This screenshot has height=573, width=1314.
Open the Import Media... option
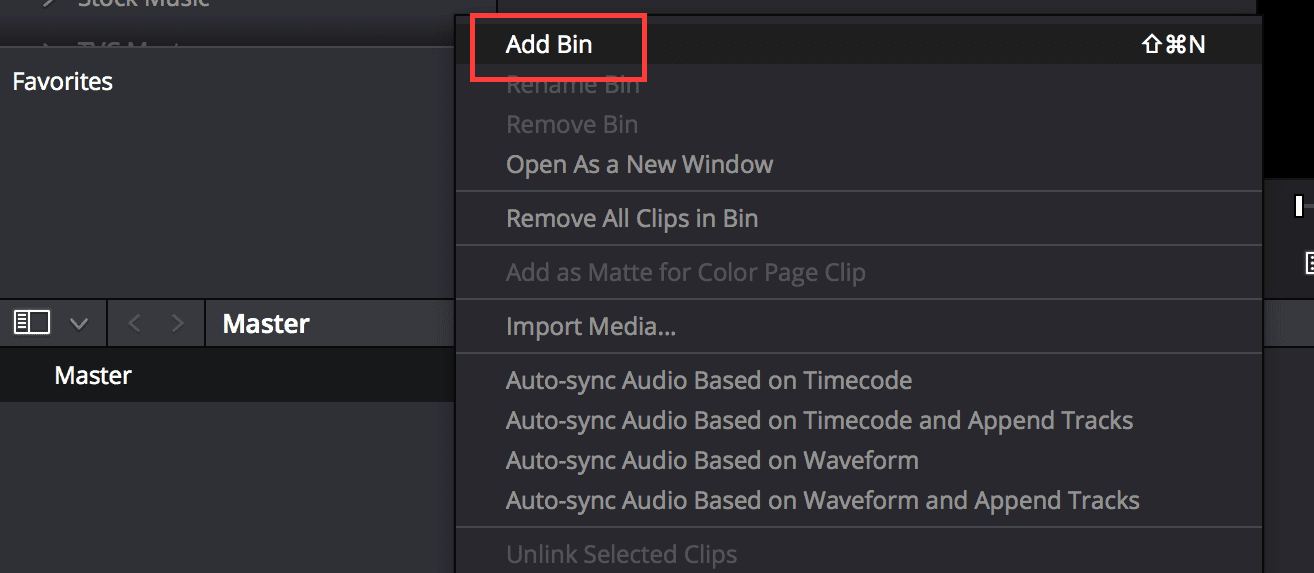(x=591, y=326)
